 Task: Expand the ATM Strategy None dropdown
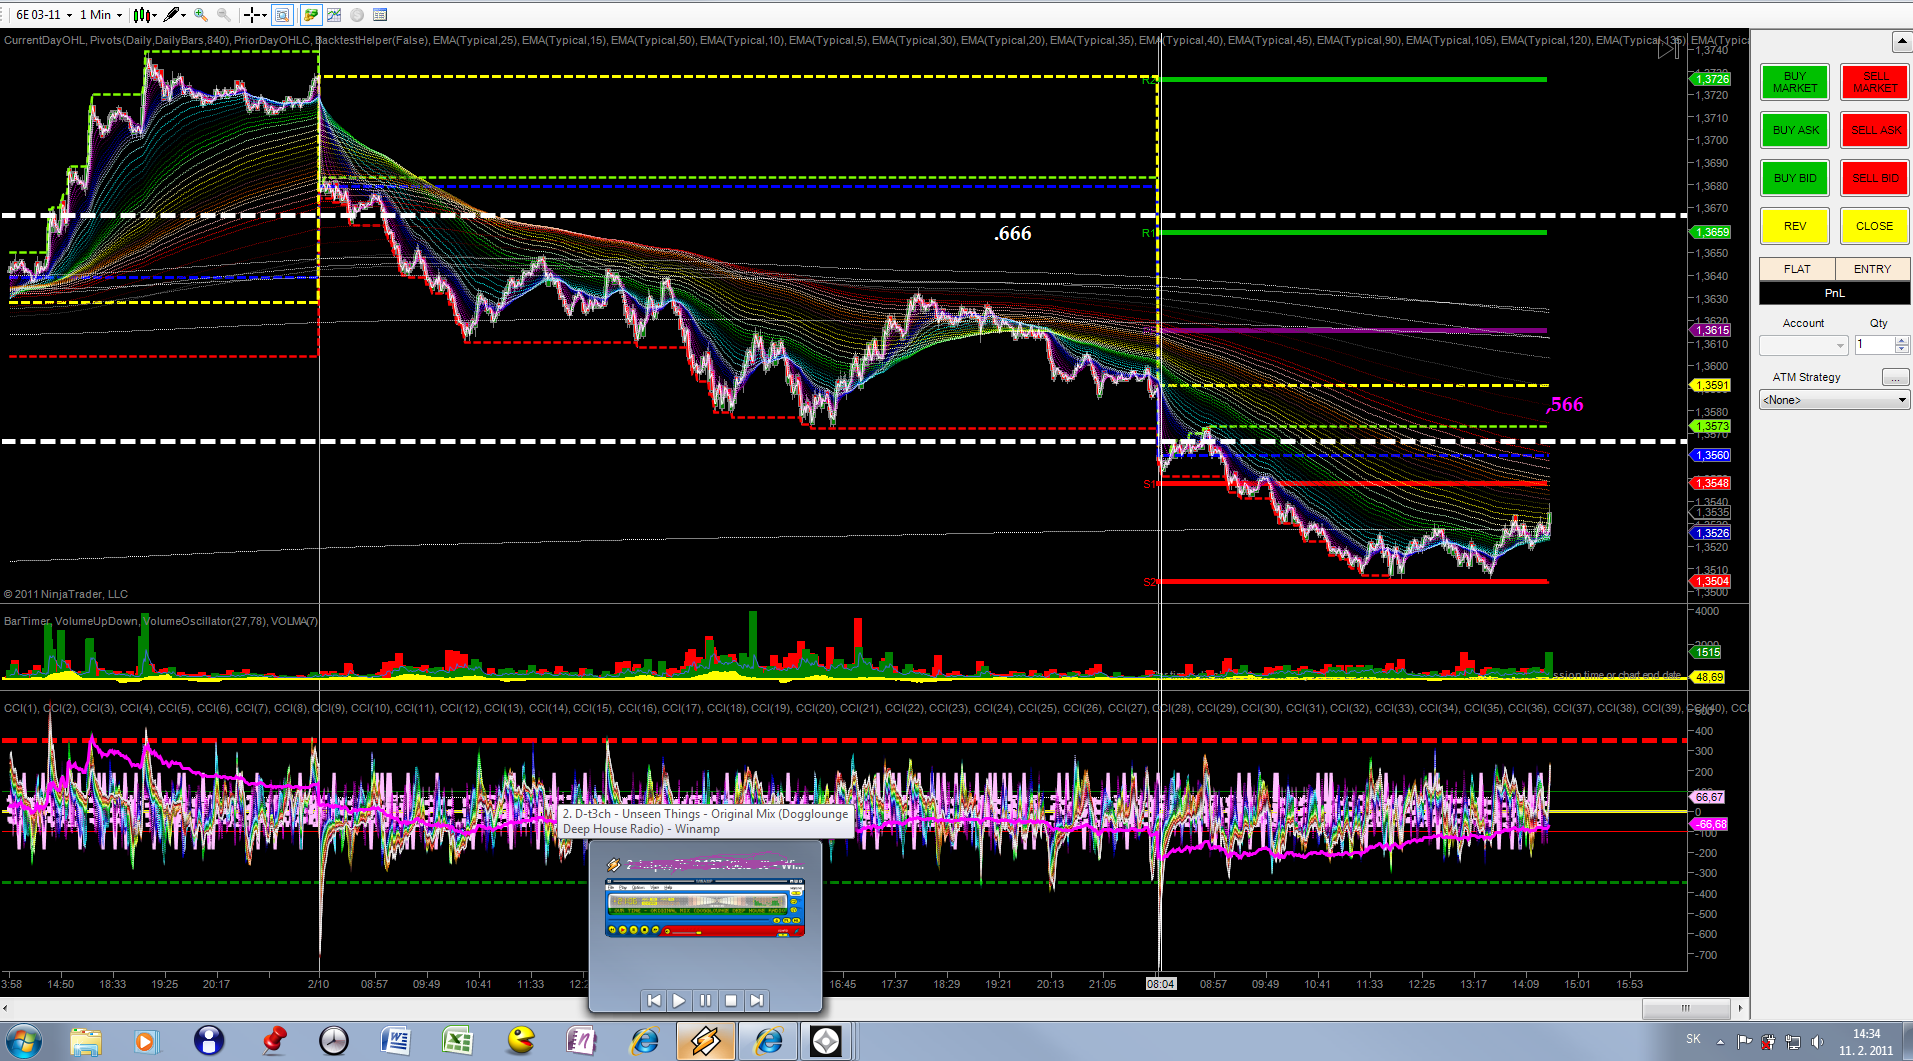1834,400
